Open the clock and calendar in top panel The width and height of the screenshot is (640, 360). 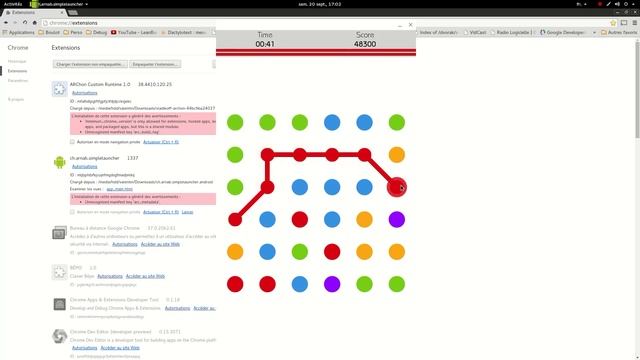pyautogui.click(x=320, y=4)
